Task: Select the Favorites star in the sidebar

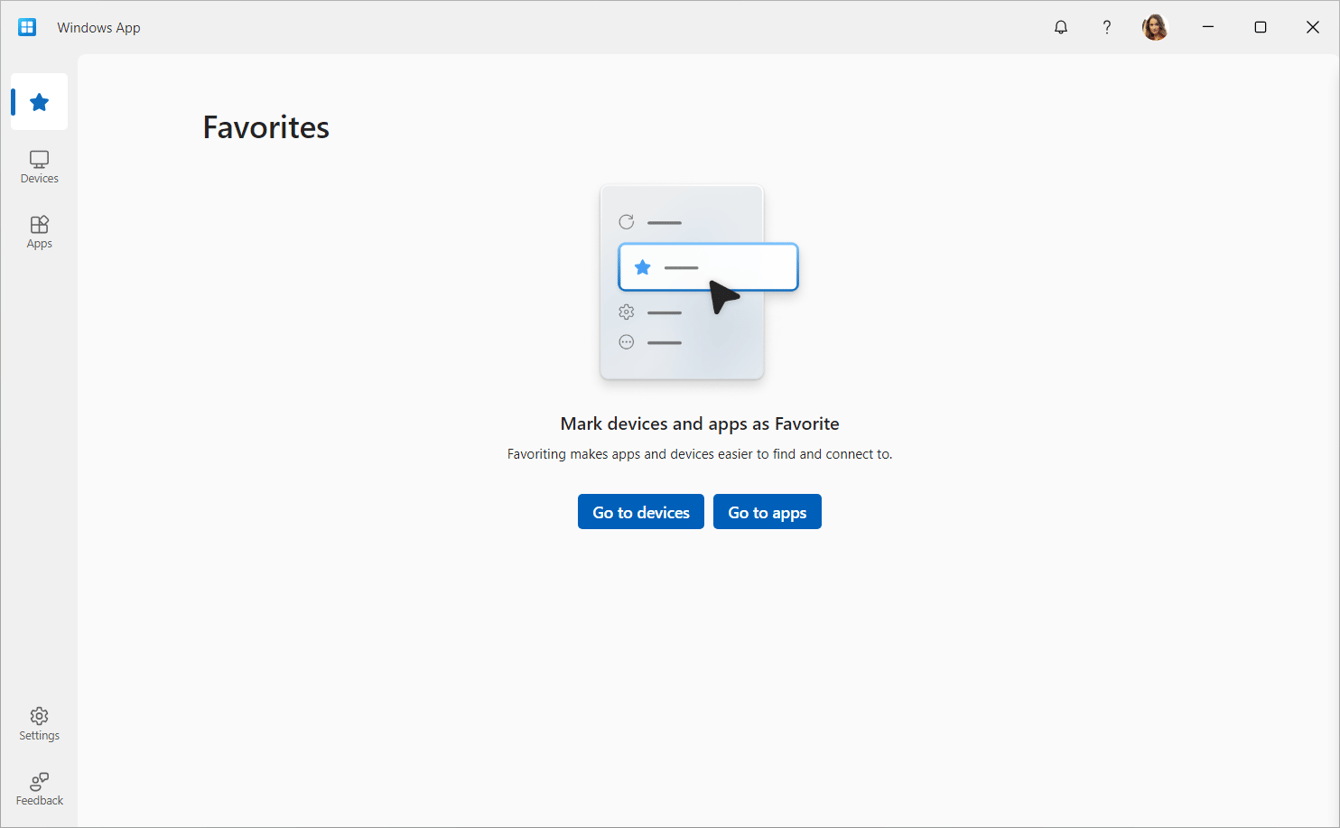Action: [x=39, y=101]
